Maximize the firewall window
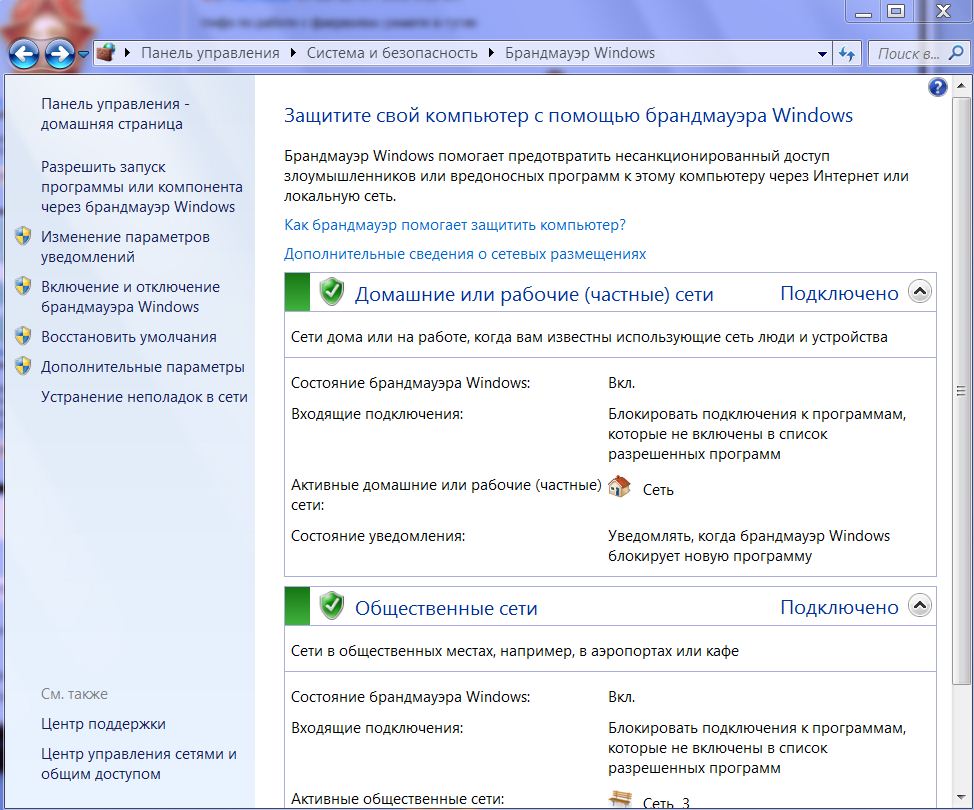Viewport: 974px width, 810px height. tap(896, 12)
